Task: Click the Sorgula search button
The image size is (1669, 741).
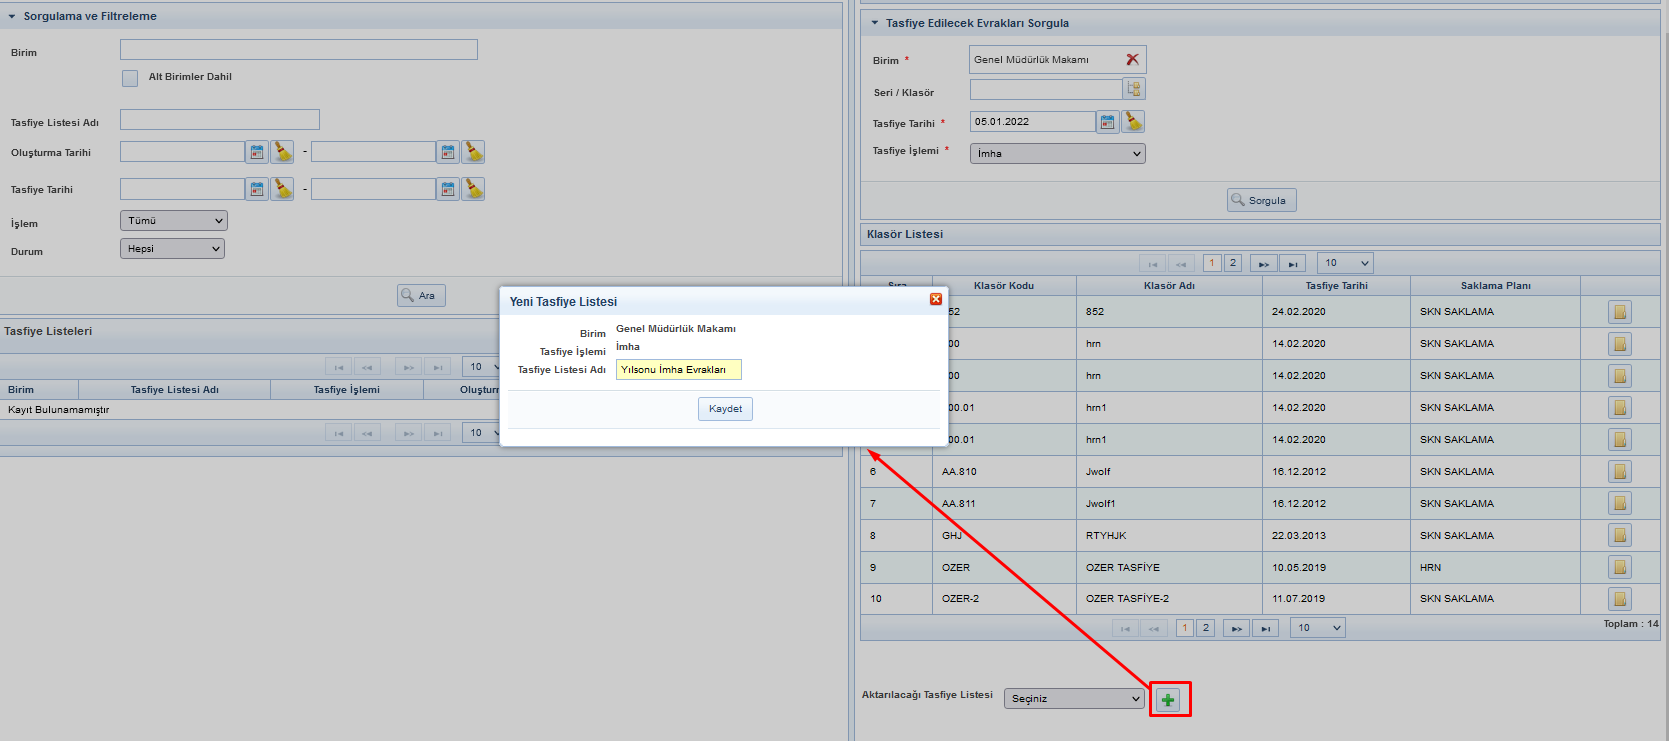Action: point(1261,200)
